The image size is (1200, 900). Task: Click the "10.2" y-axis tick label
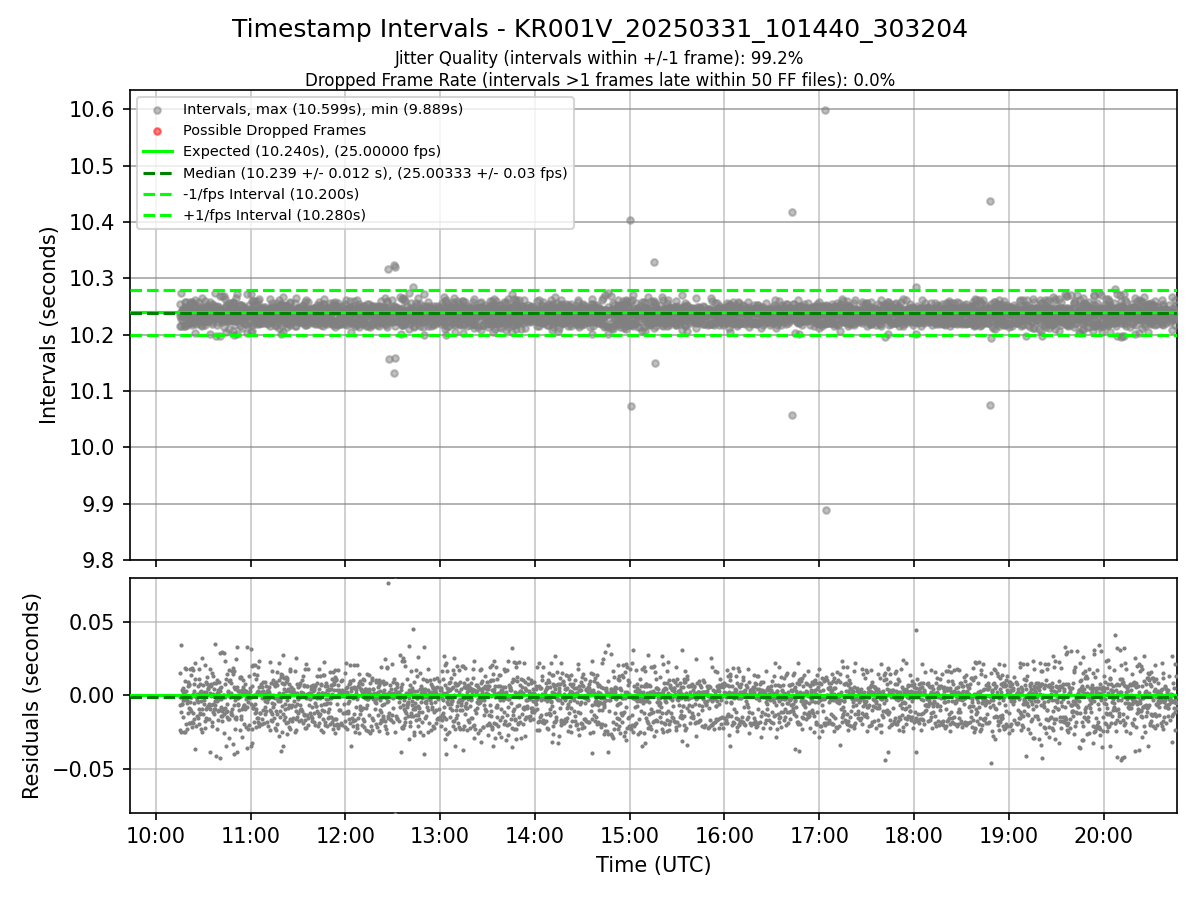point(92,335)
